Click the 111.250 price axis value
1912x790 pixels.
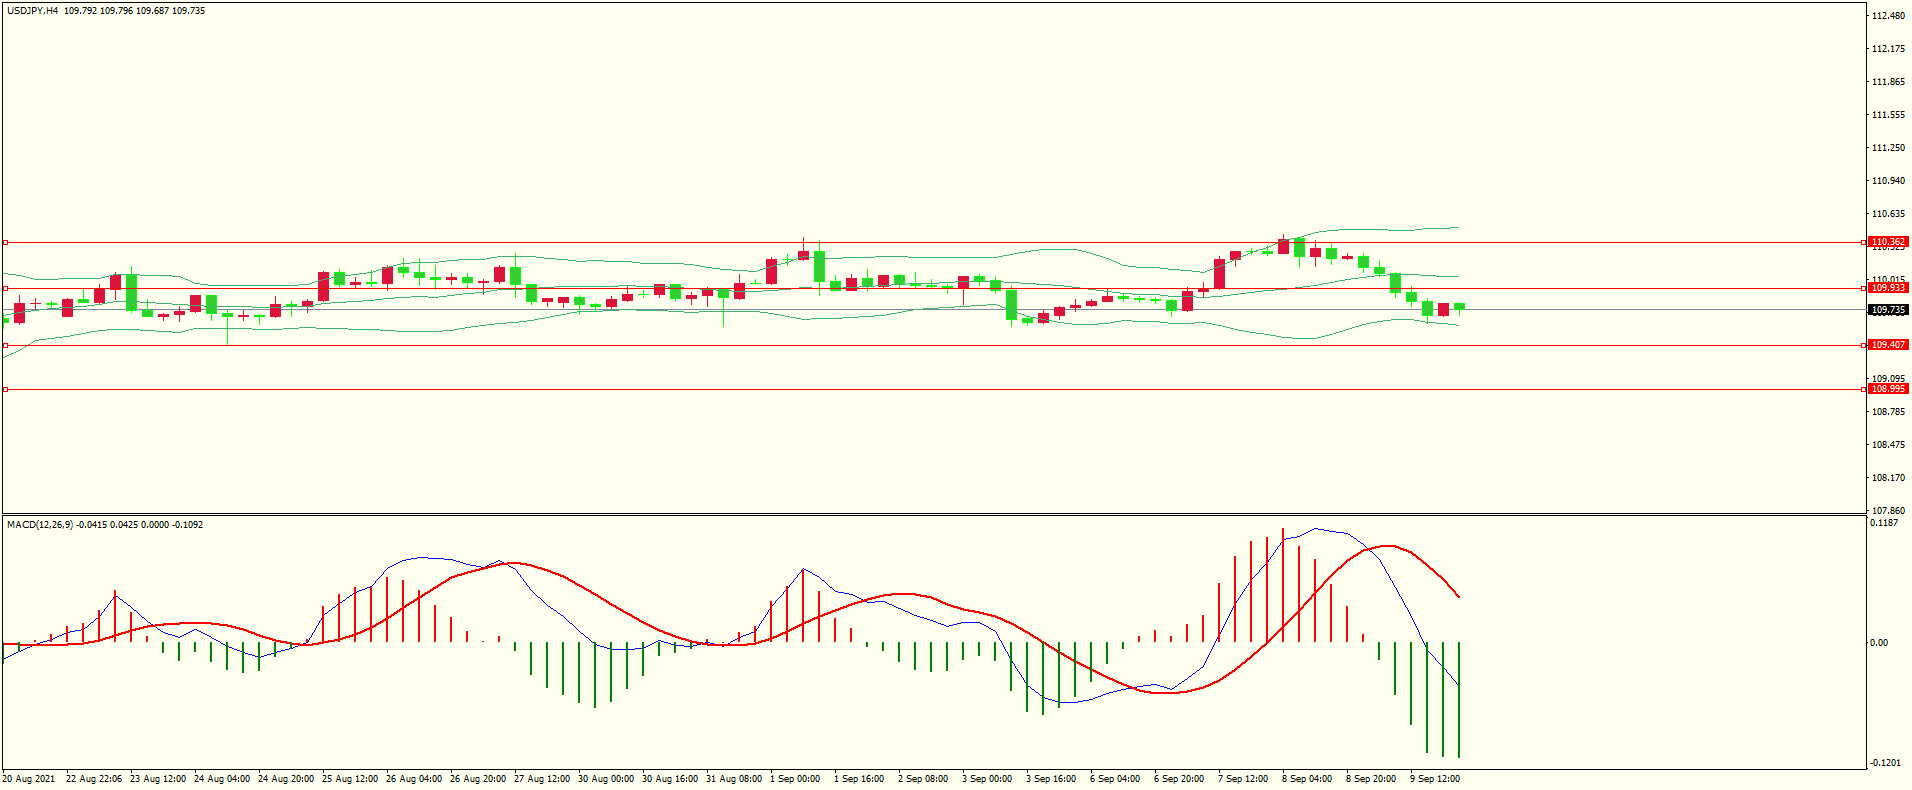1888,148
